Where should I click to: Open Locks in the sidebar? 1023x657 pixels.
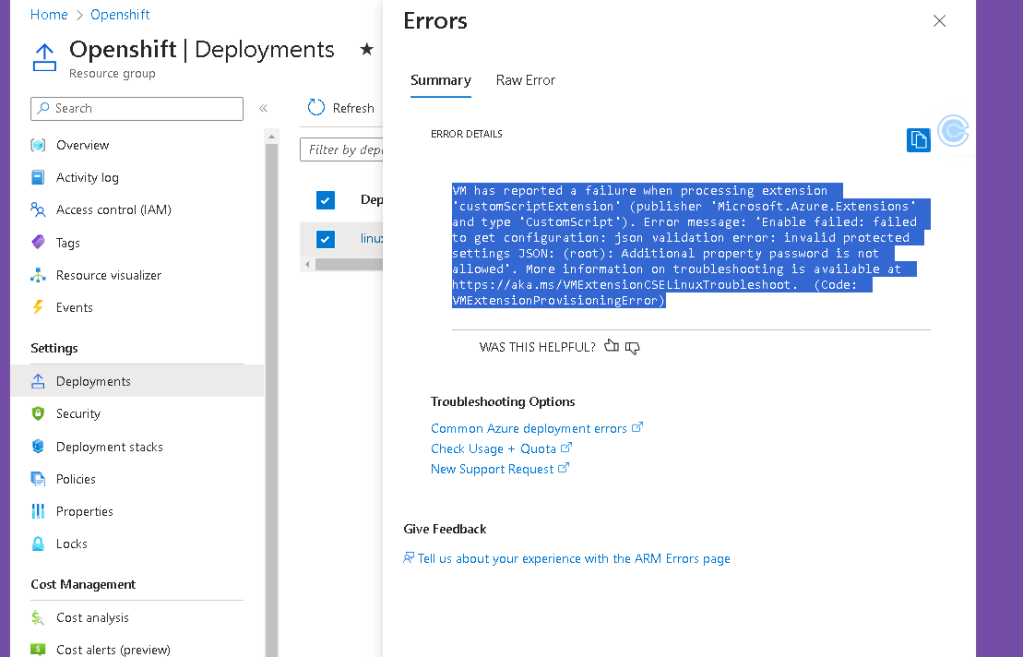(72, 543)
